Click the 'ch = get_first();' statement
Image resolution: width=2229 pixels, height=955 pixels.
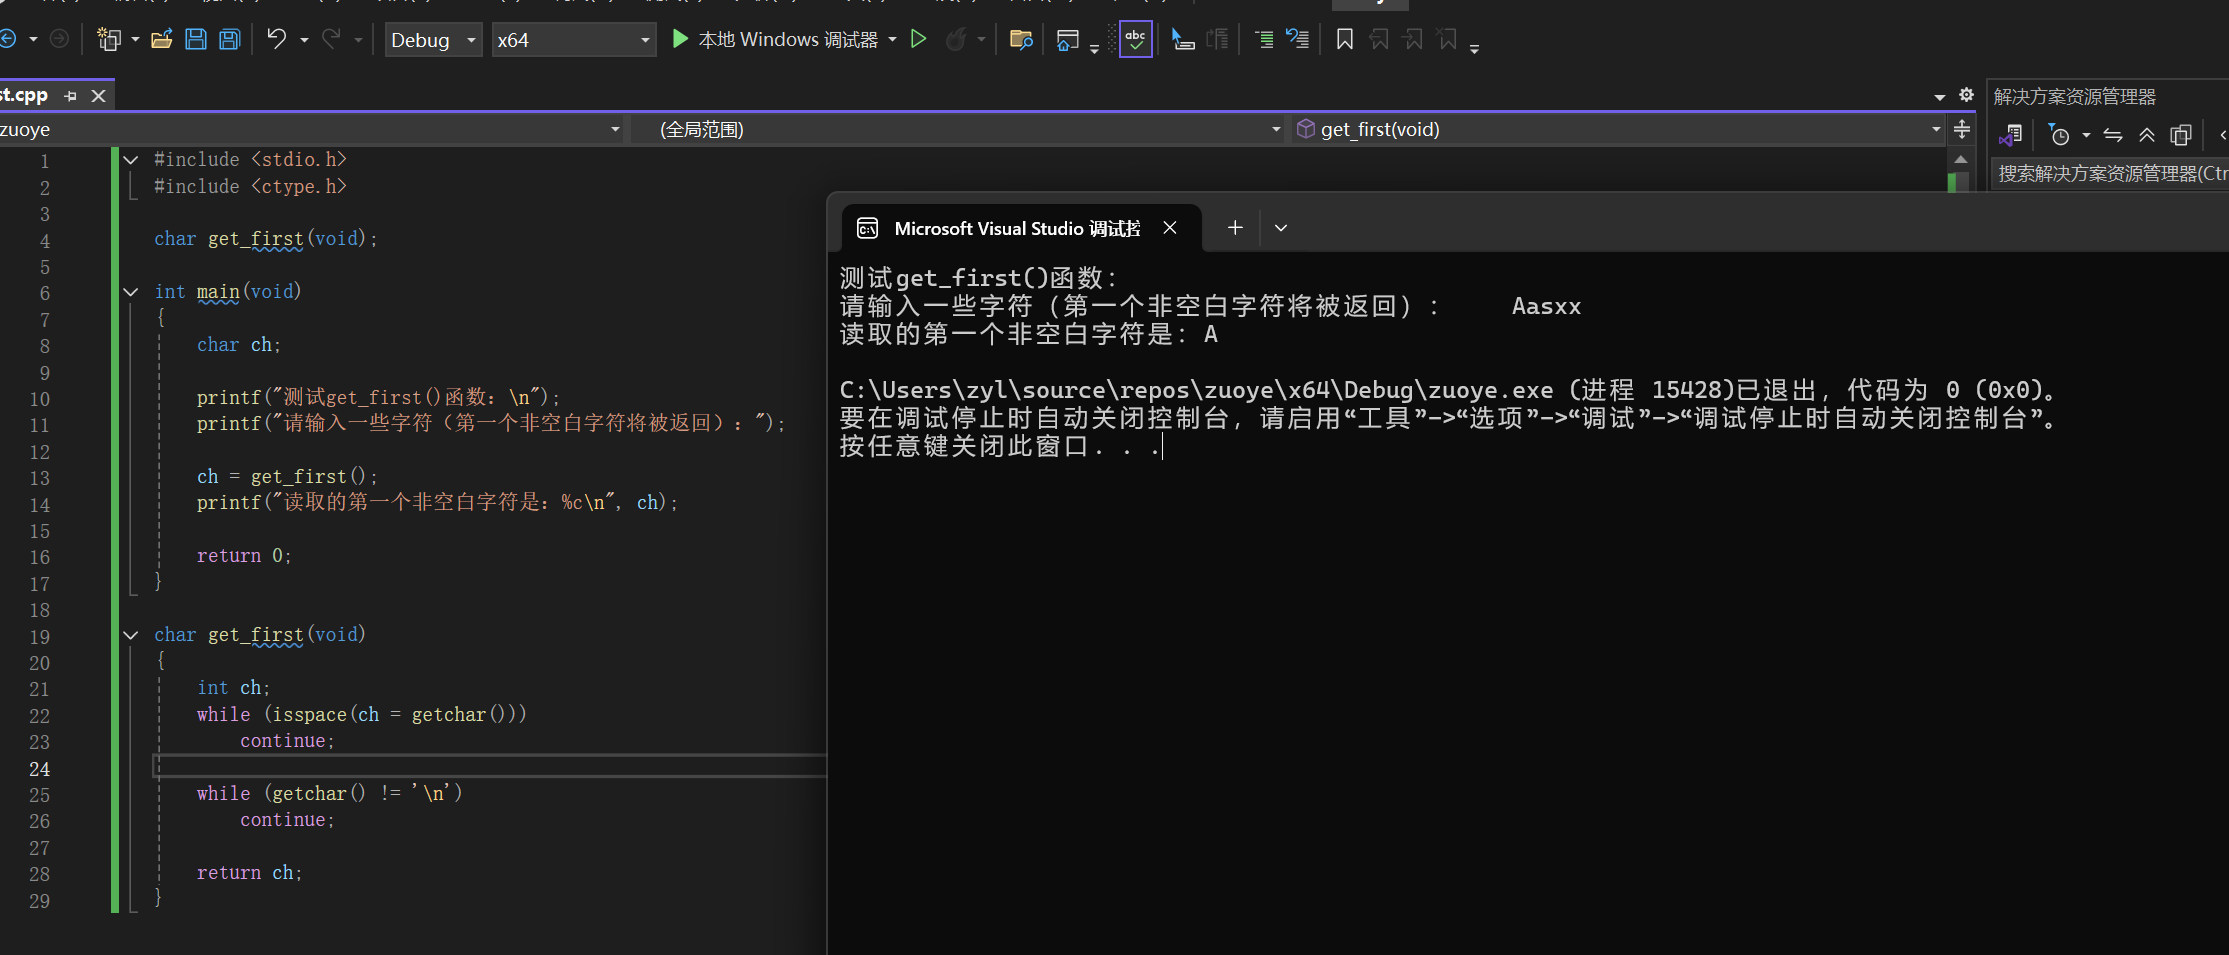(287, 477)
